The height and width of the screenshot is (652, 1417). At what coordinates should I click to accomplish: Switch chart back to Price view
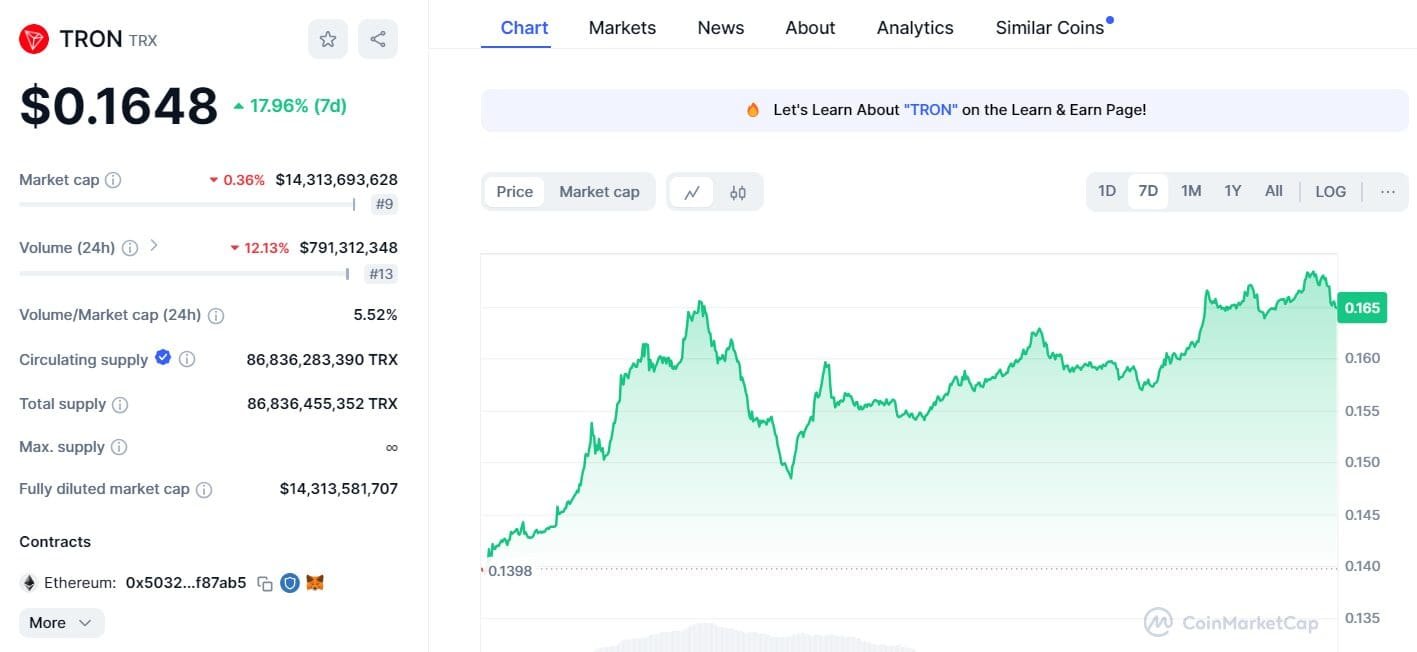(x=514, y=191)
